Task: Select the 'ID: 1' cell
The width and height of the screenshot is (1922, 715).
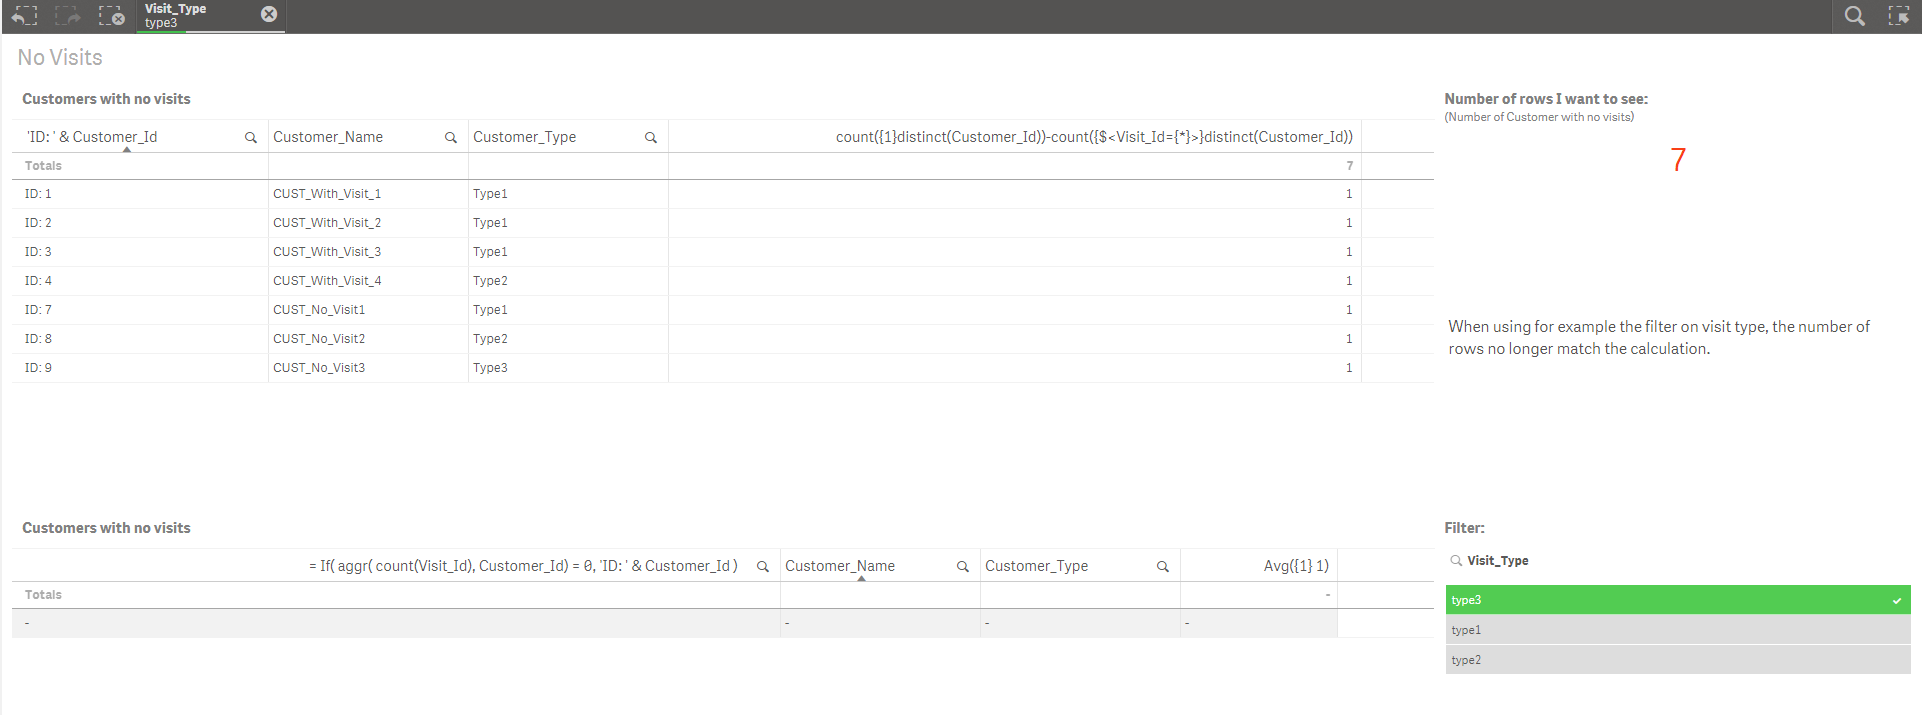Action: point(140,194)
